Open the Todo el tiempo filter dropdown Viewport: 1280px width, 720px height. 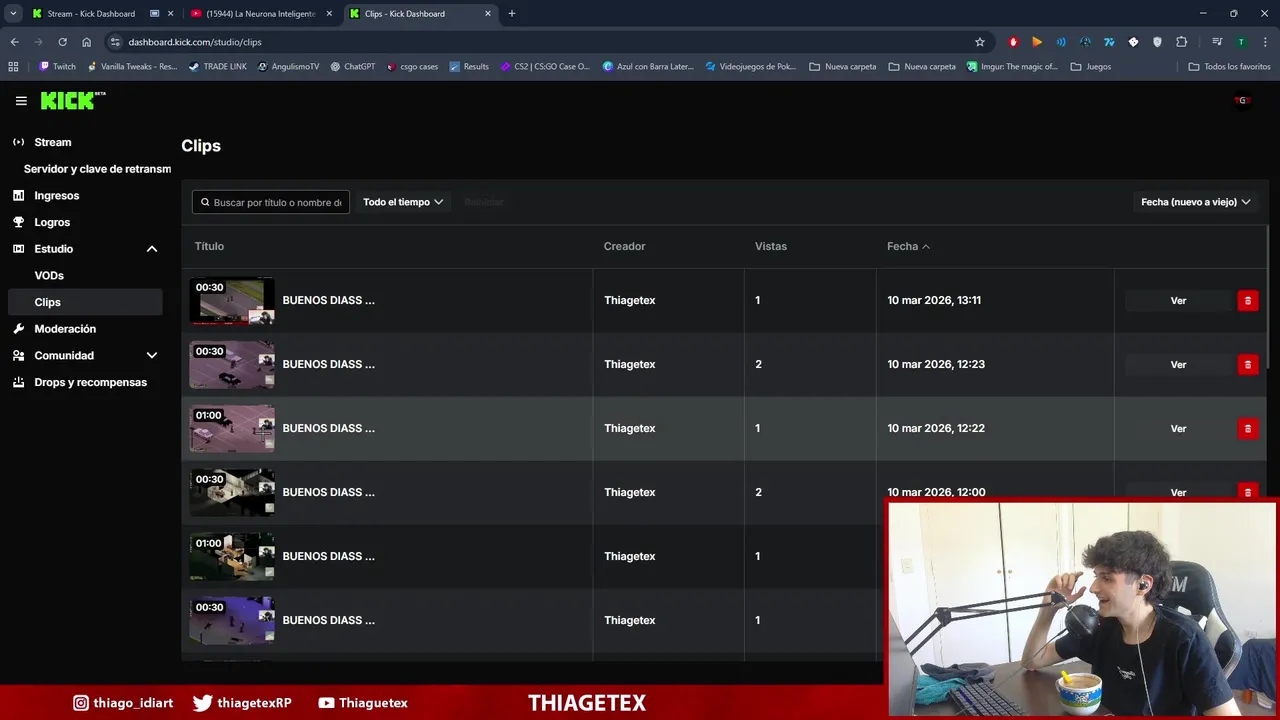(402, 202)
